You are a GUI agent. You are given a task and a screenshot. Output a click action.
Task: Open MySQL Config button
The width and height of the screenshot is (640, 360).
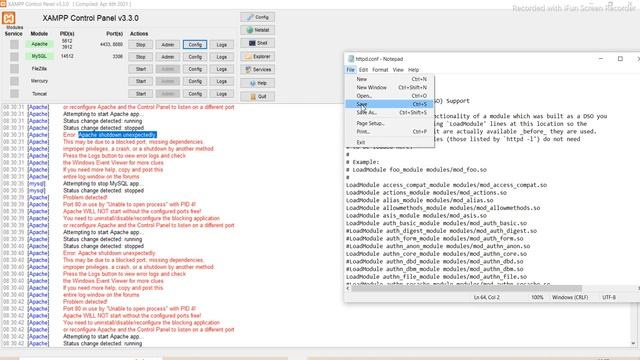tap(195, 57)
